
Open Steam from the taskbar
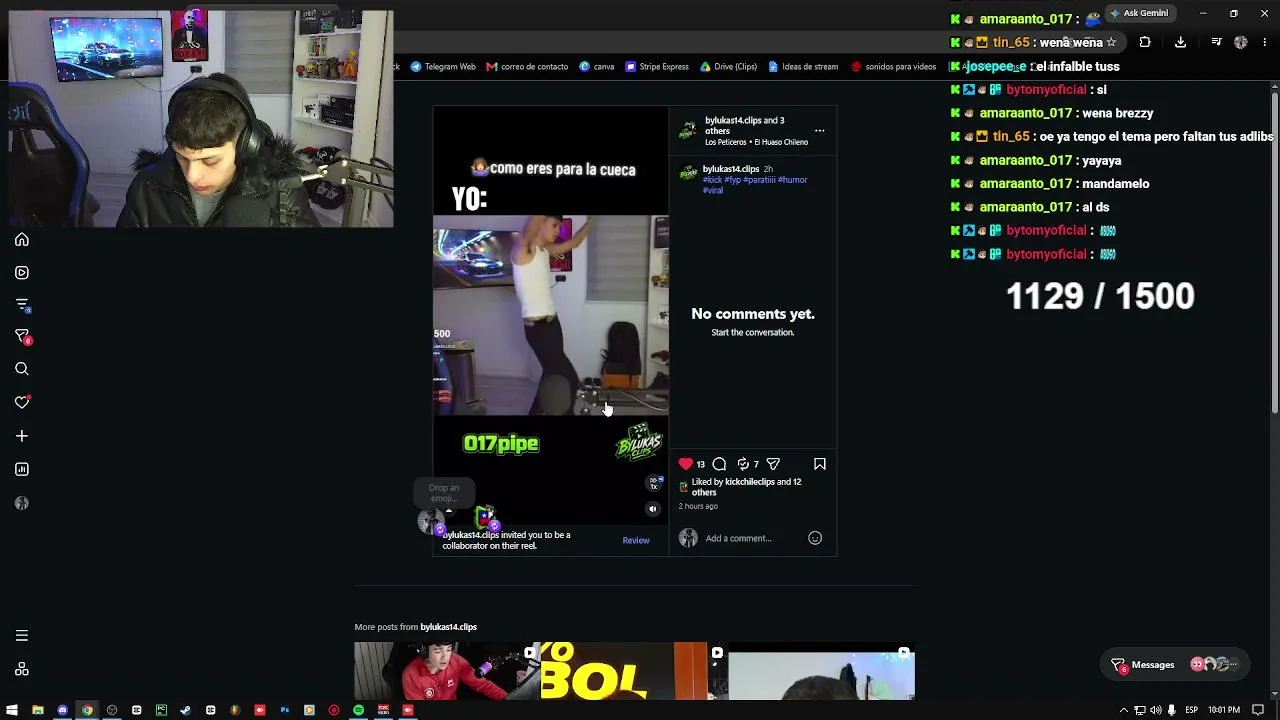[x=185, y=710]
